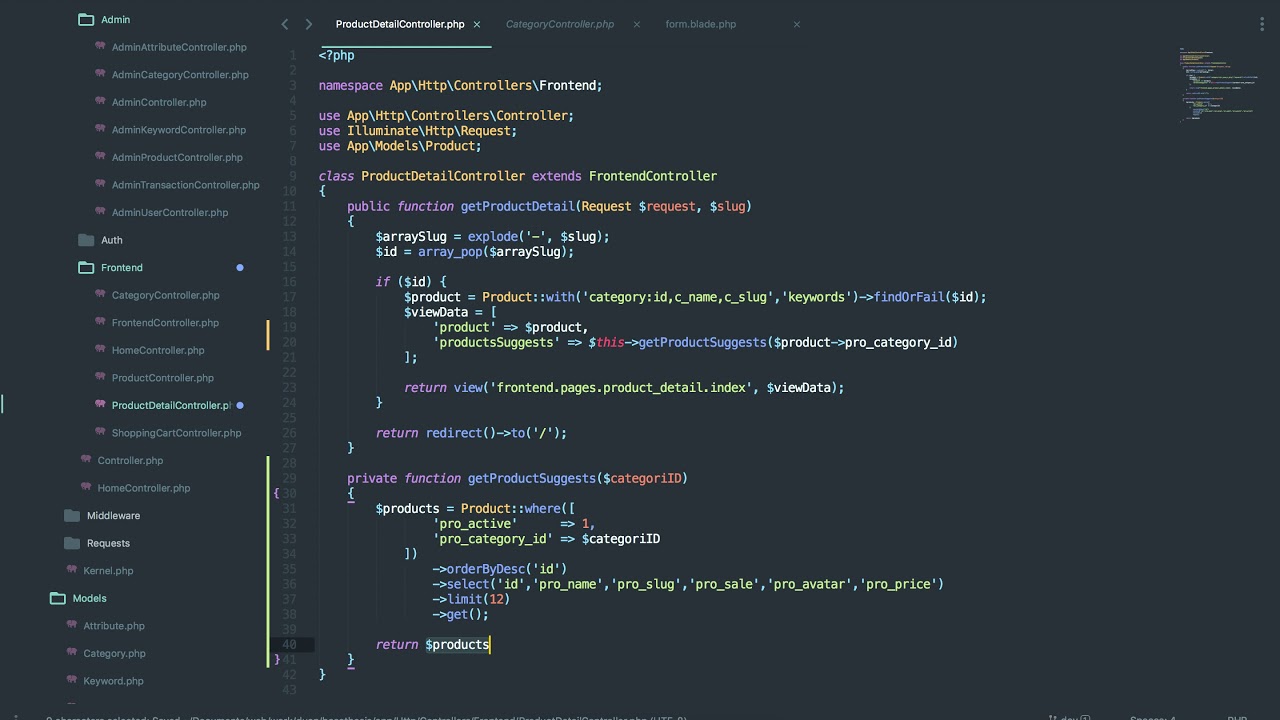
Task: Click the PHP icon beside AdminAttributeController.php
Action: pos(100,47)
